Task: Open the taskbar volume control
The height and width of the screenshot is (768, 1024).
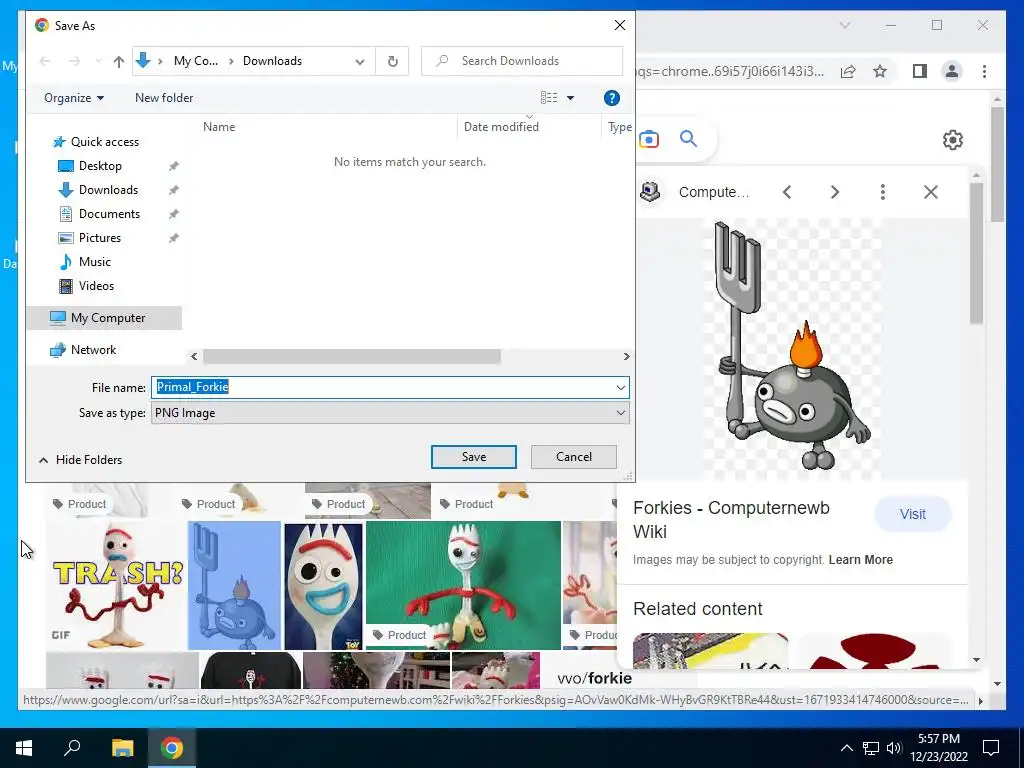Action: point(894,748)
